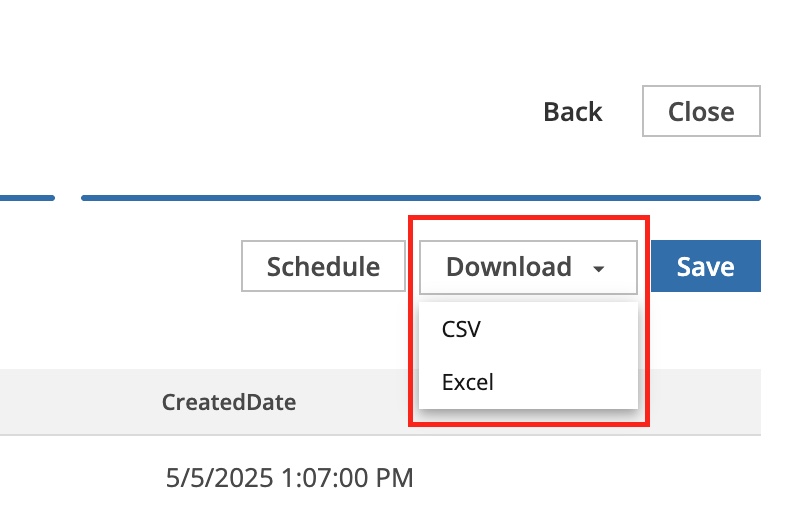Export the report as an Excel file
The height and width of the screenshot is (518, 786).
click(x=468, y=382)
